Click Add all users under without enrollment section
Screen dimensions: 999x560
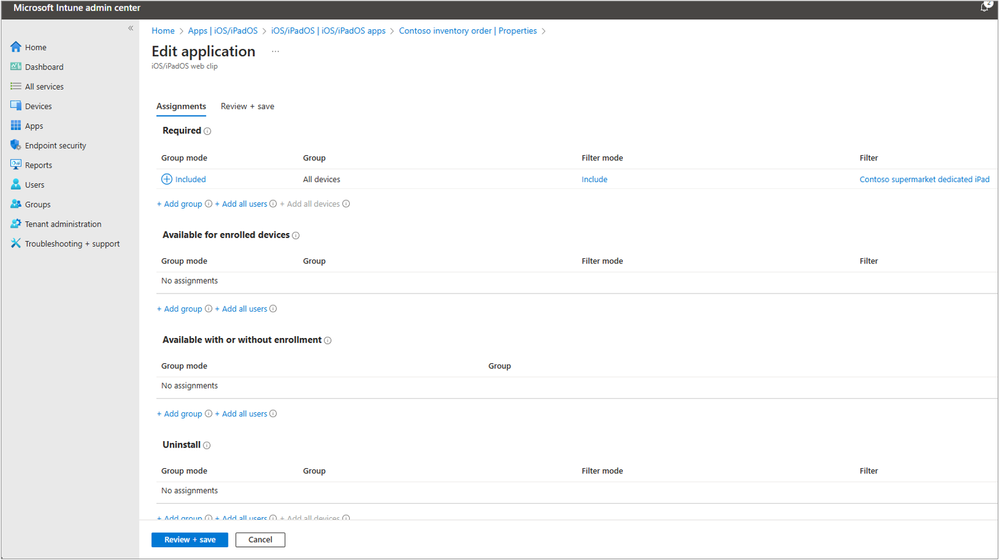tap(241, 414)
